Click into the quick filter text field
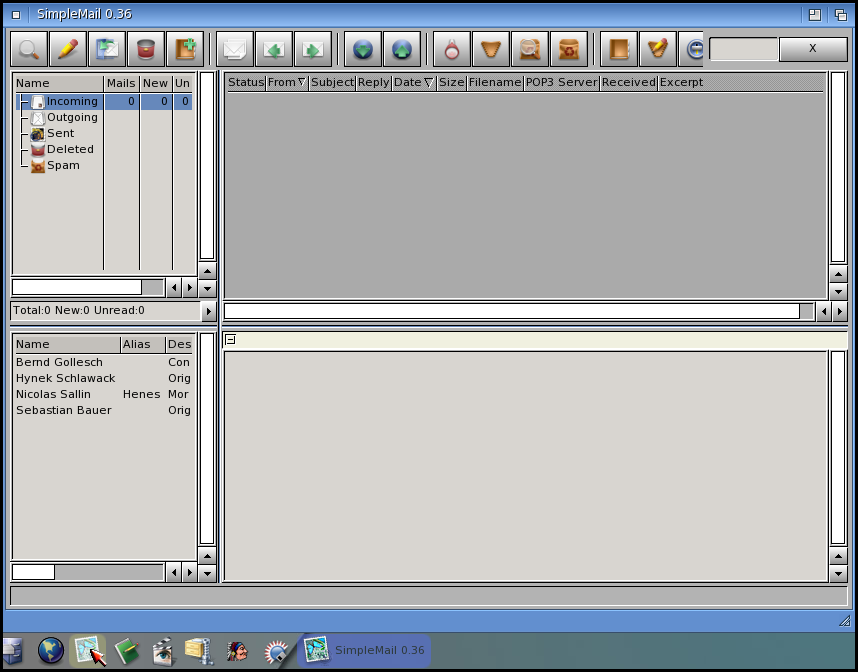The height and width of the screenshot is (672, 858). (x=744, y=49)
